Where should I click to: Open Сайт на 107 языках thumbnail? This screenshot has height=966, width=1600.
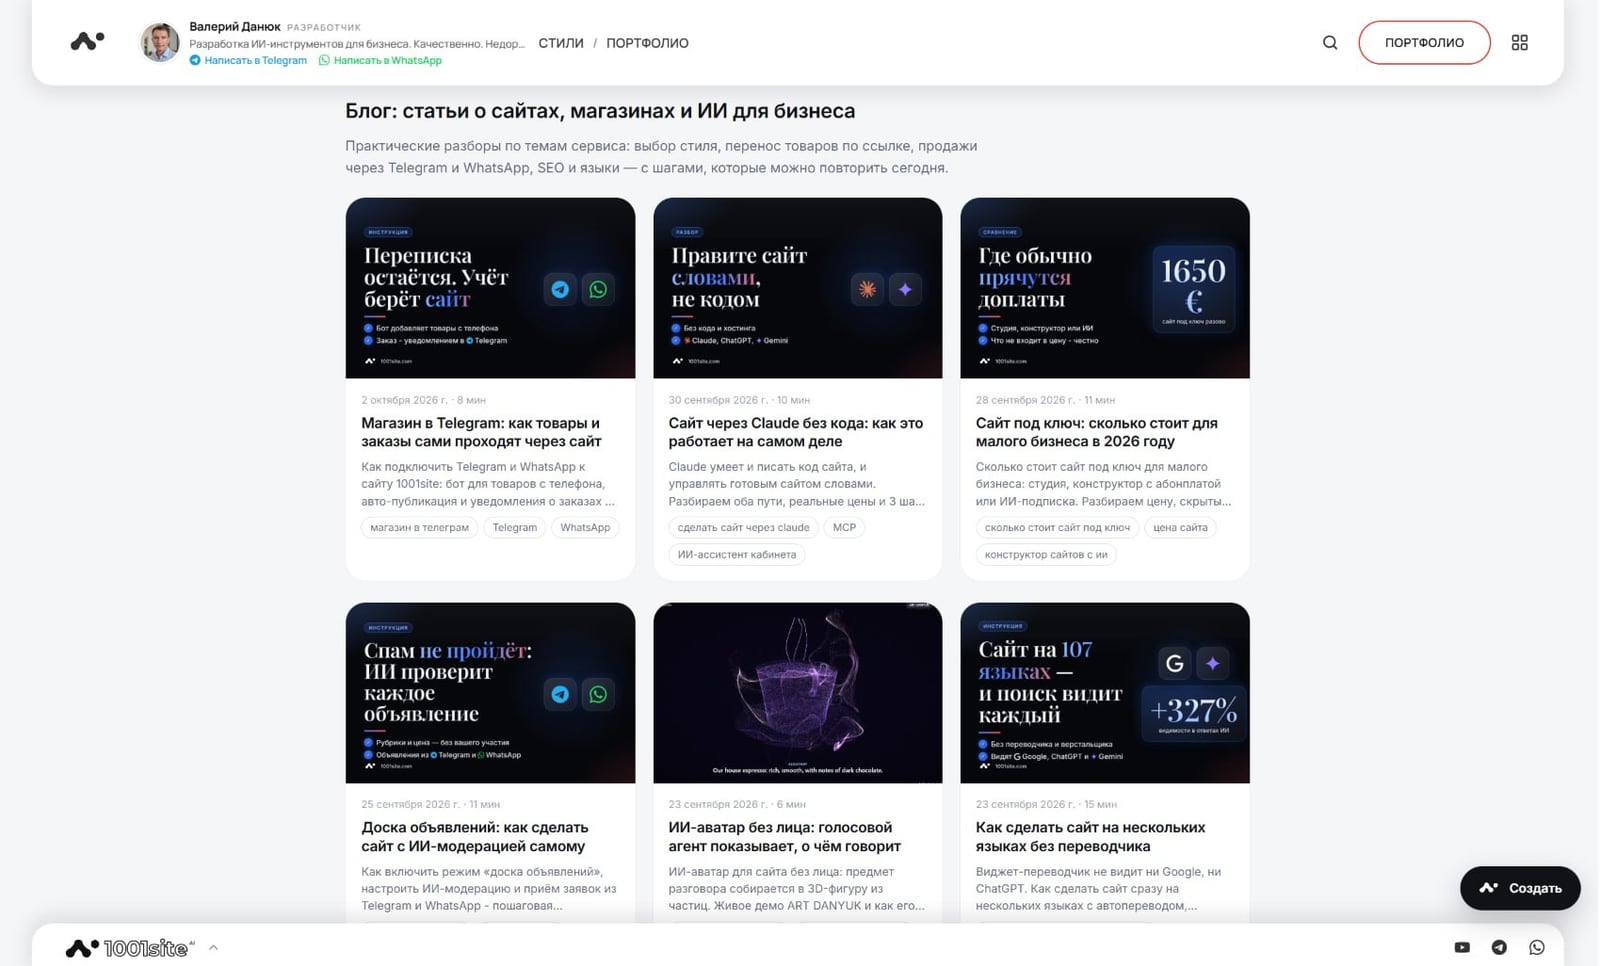1105,693
